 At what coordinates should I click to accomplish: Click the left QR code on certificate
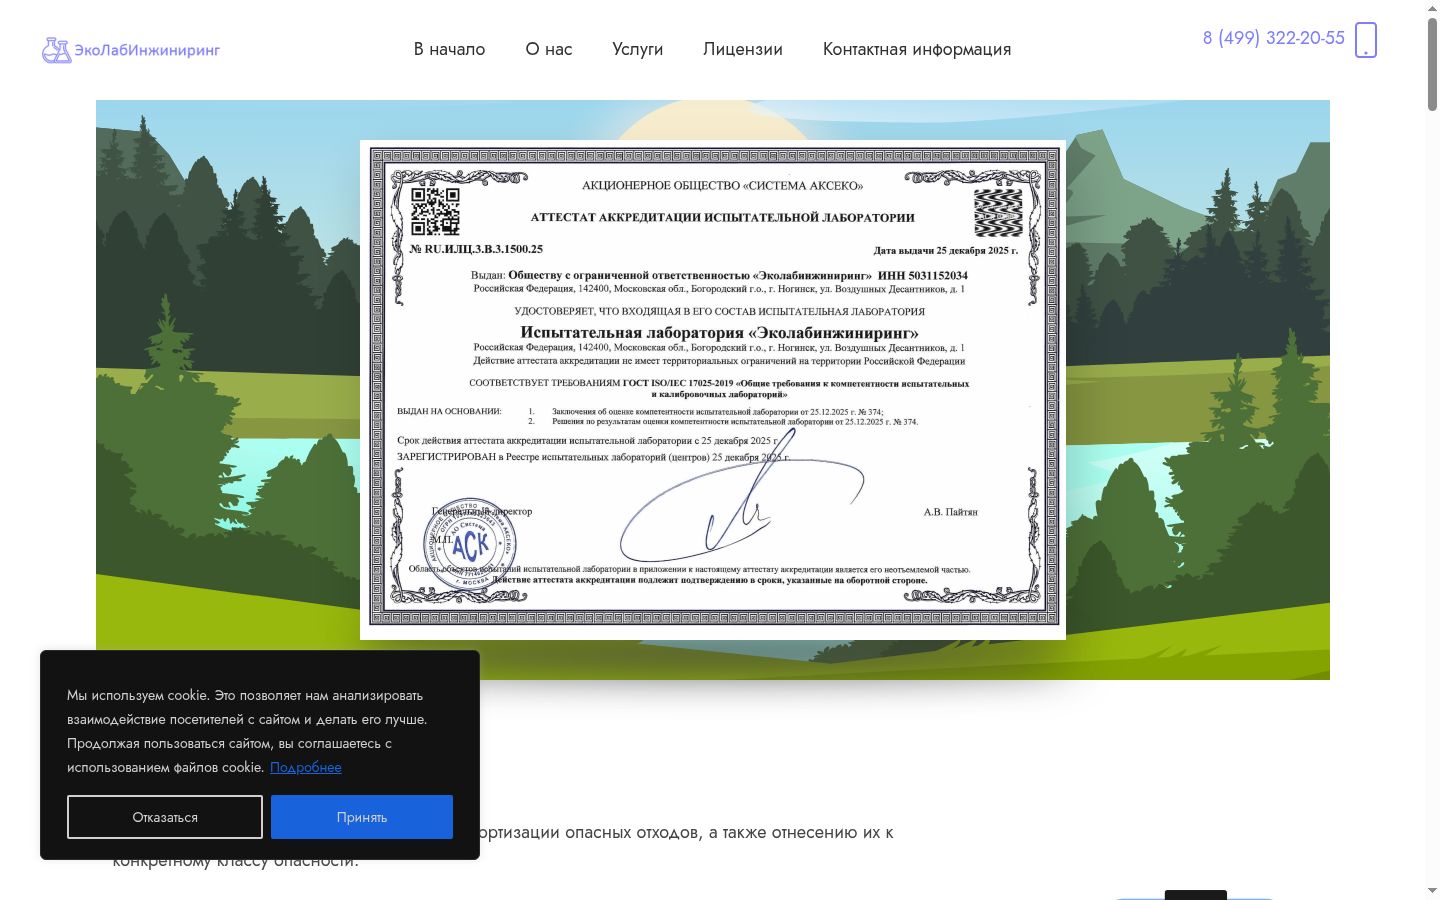pyautogui.click(x=435, y=211)
